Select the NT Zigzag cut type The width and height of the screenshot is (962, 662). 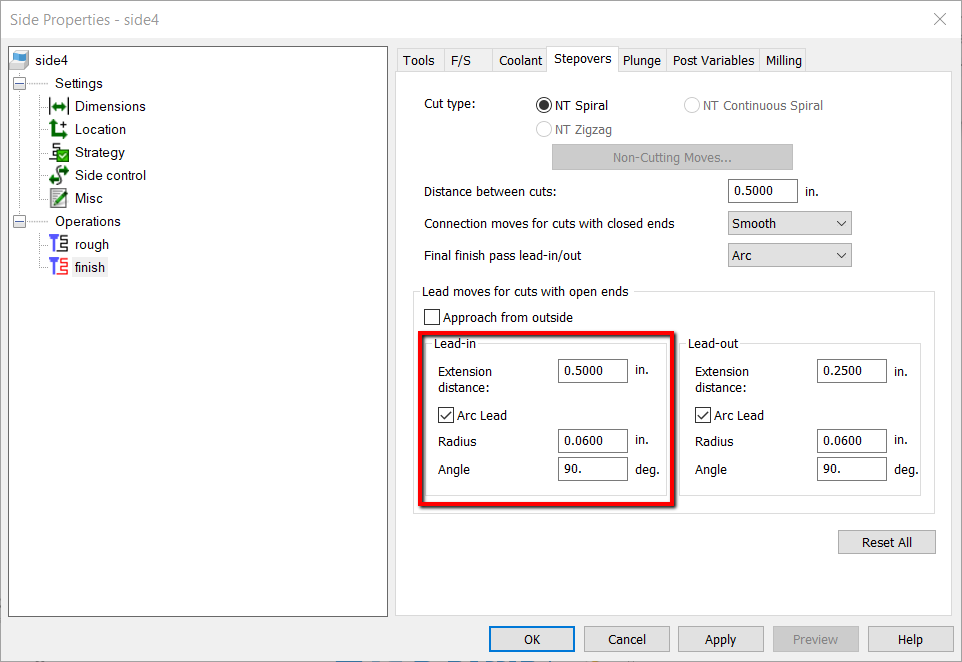coord(543,129)
